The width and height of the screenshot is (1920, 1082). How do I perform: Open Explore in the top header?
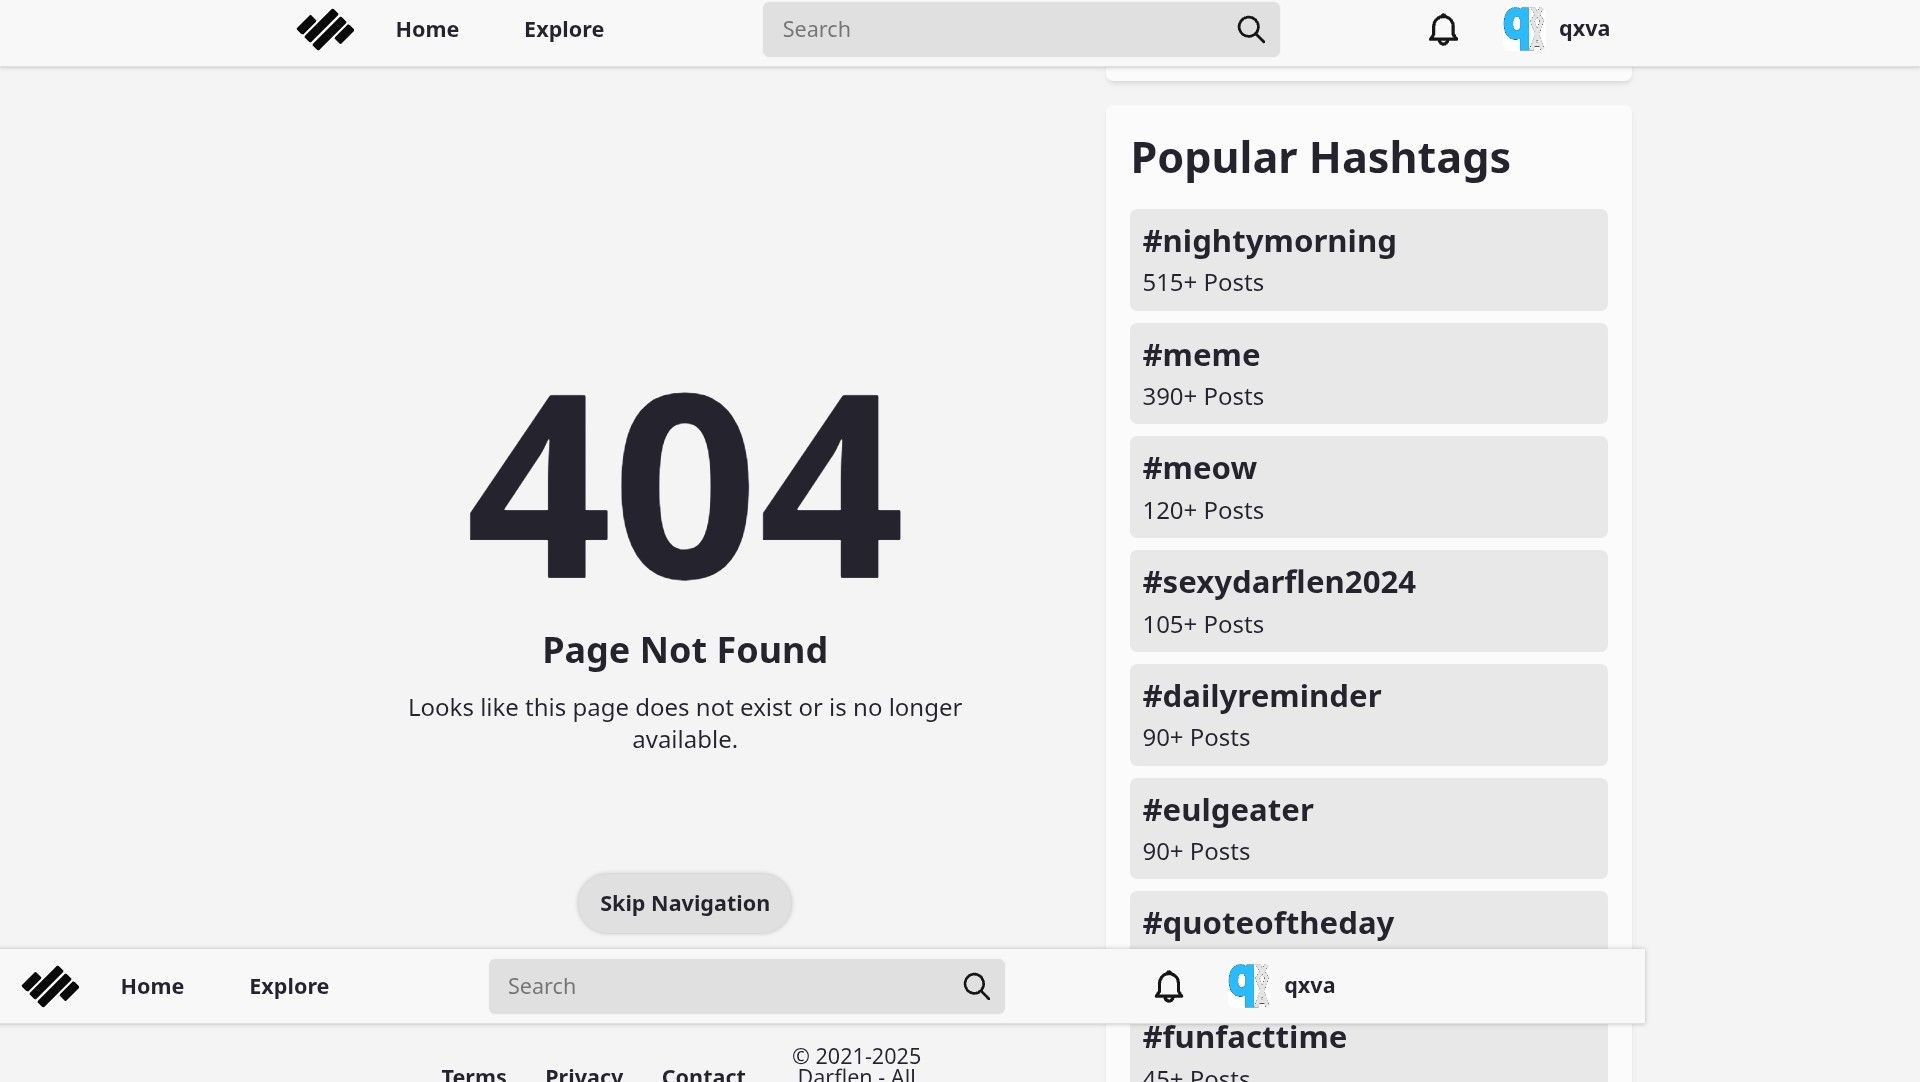(564, 30)
